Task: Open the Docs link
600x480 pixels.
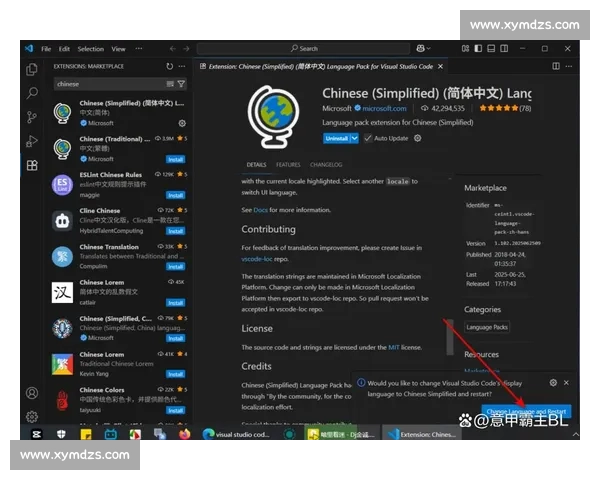Action: 260,210
